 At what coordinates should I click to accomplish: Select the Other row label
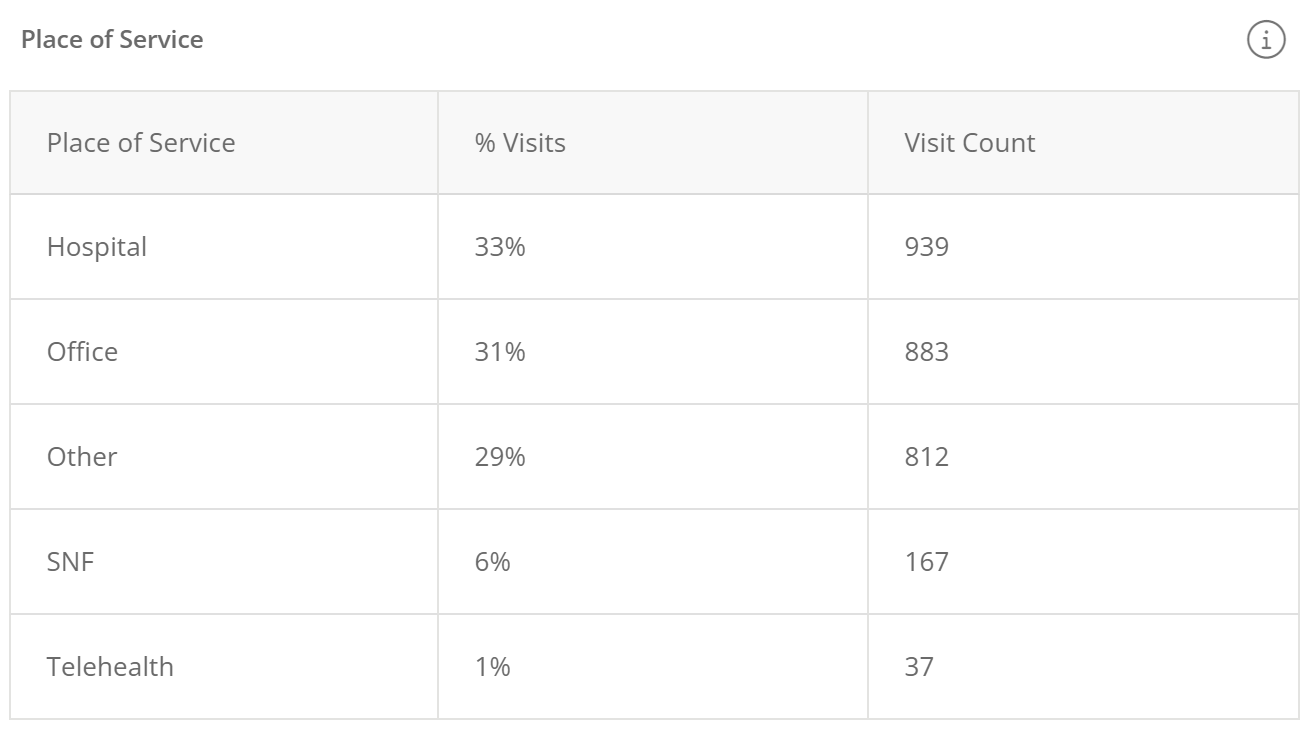coord(82,457)
